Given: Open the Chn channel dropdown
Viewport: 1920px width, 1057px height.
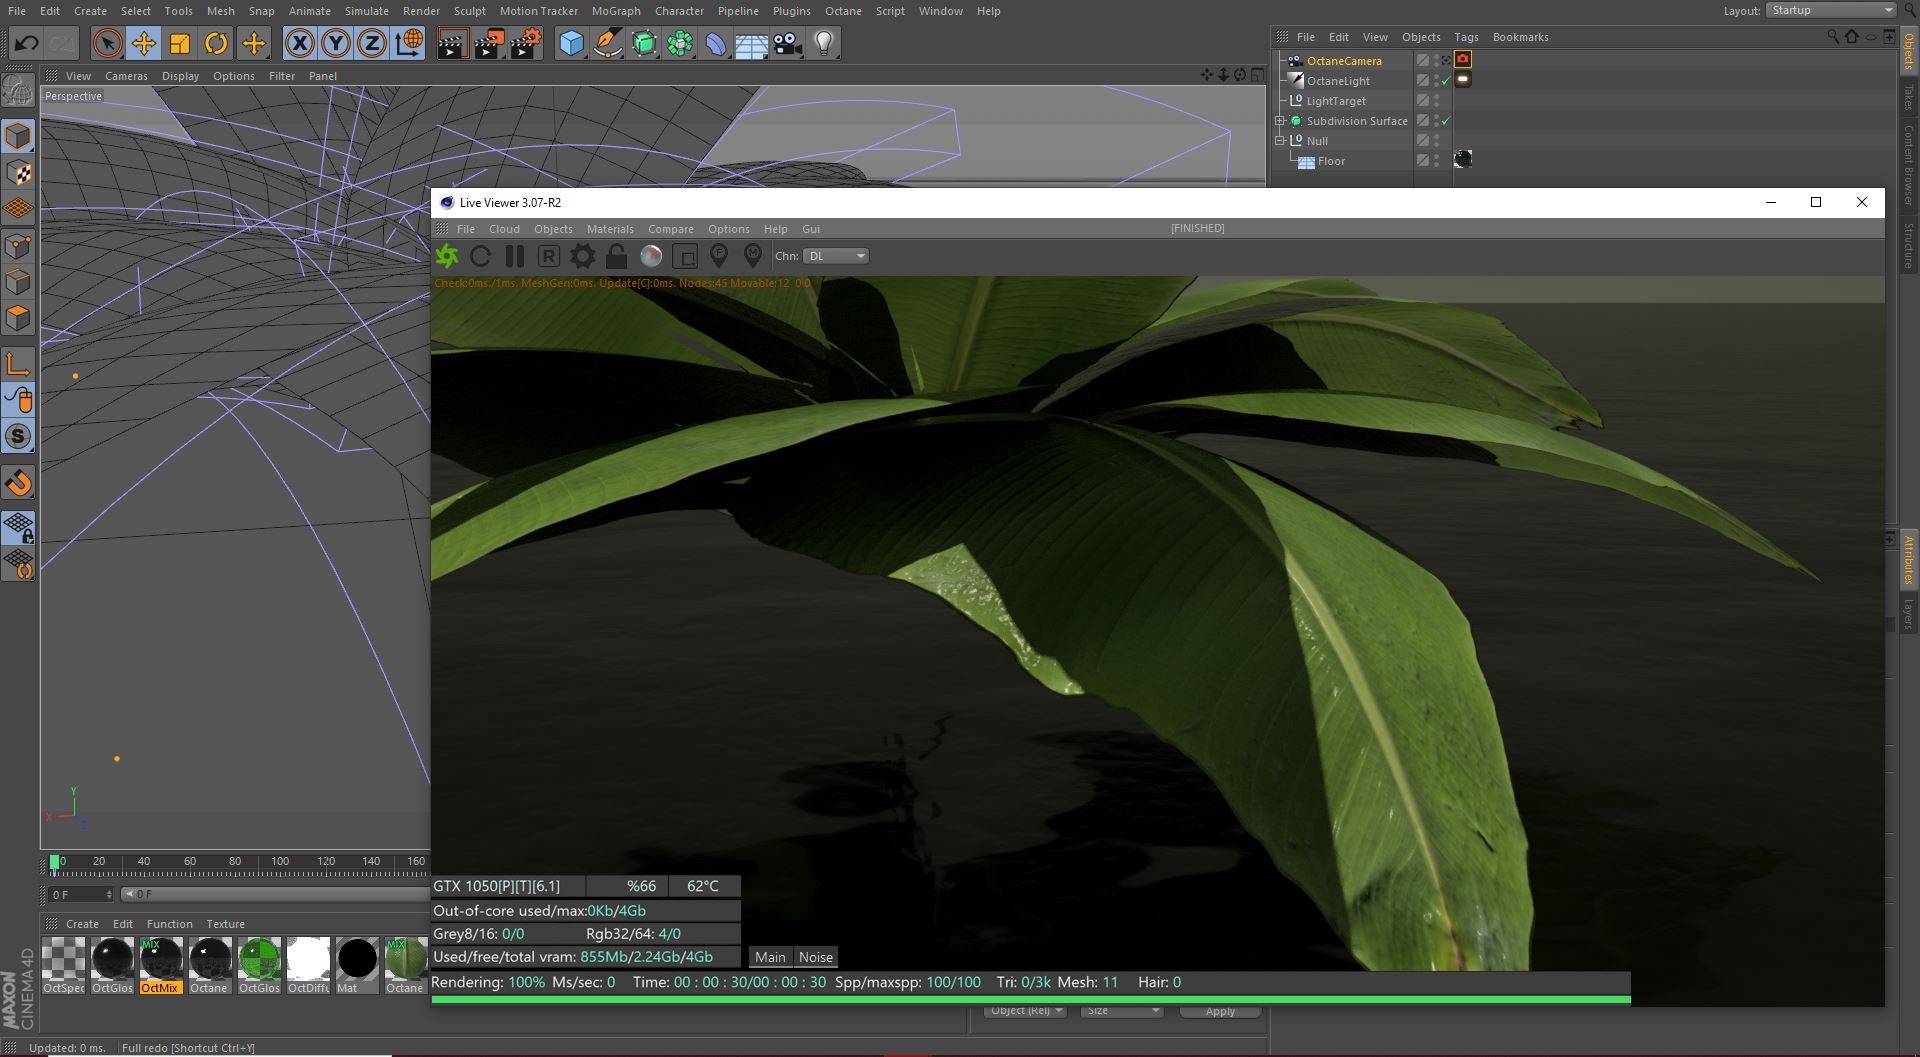Looking at the screenshot, I should click(835, 256).
